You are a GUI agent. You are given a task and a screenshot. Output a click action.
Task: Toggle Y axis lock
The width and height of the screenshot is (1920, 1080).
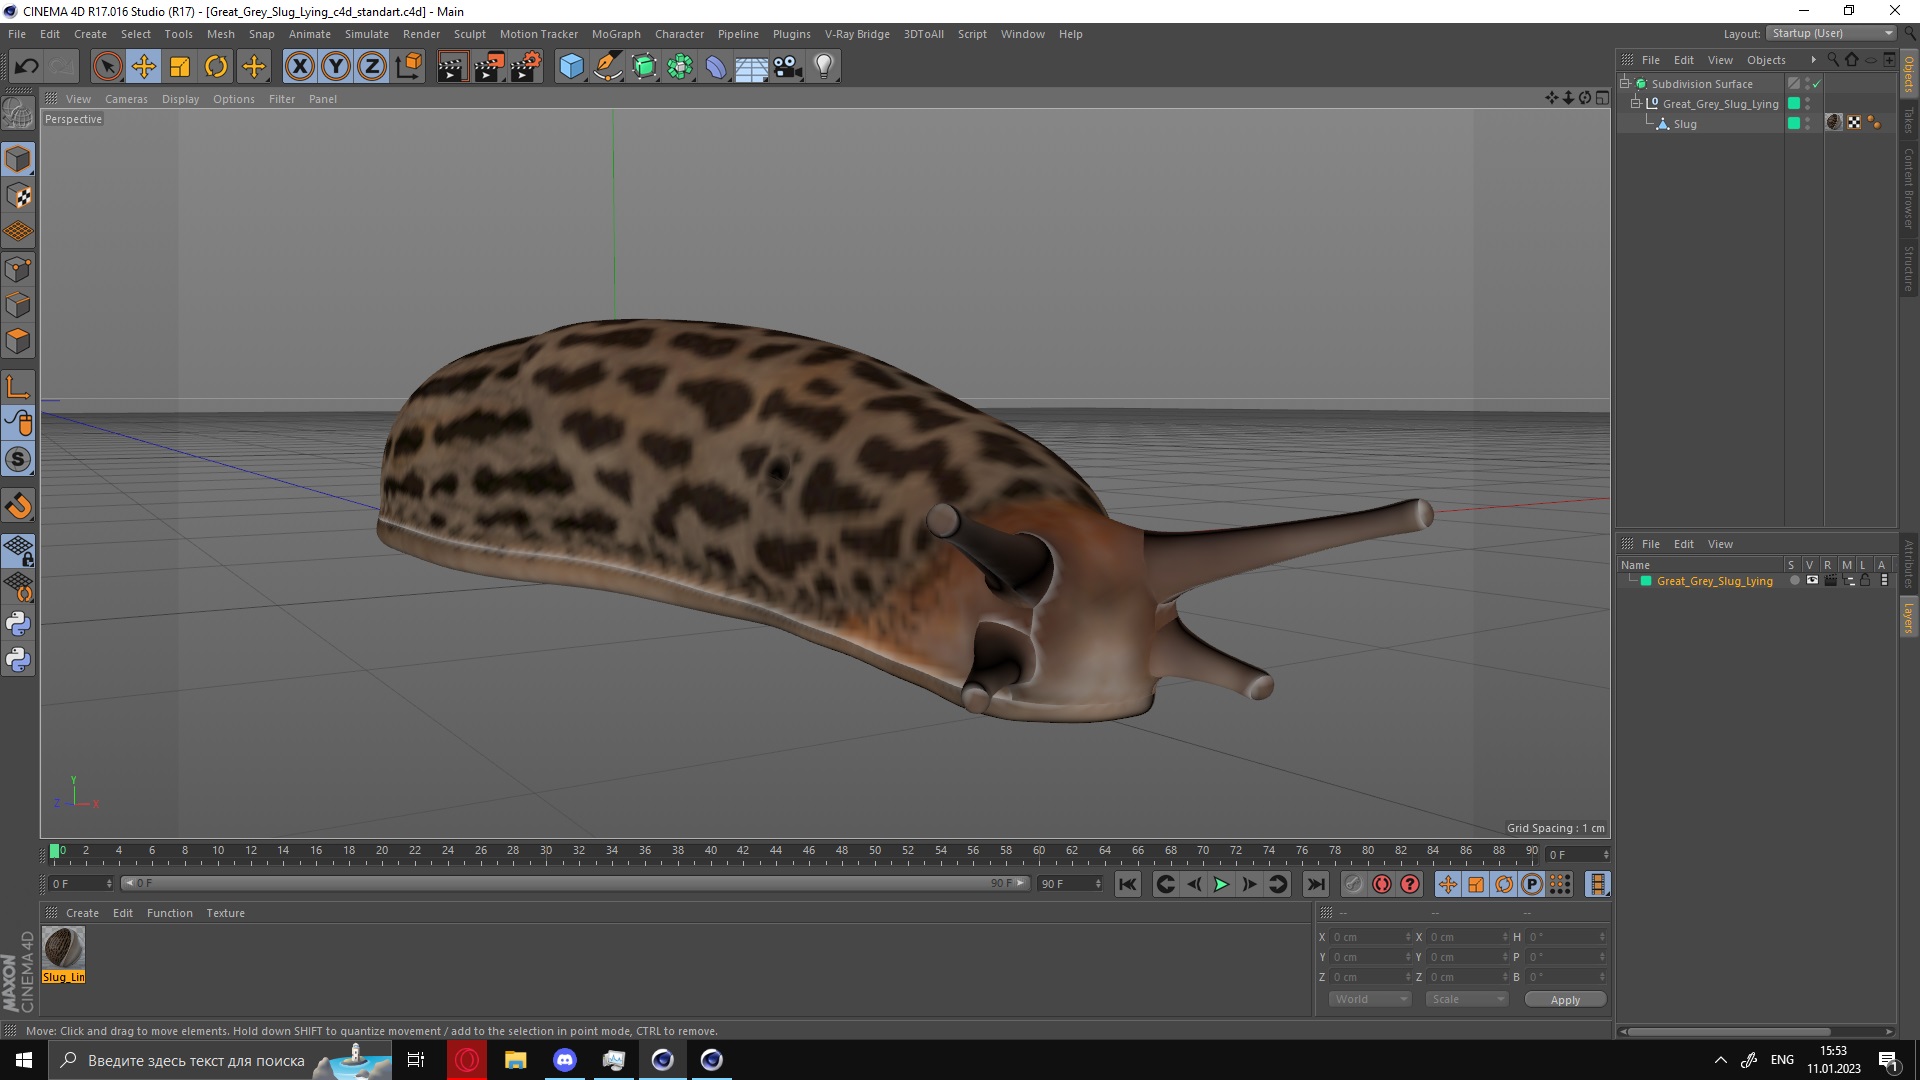pyautogui.click(x=336, y=67)
